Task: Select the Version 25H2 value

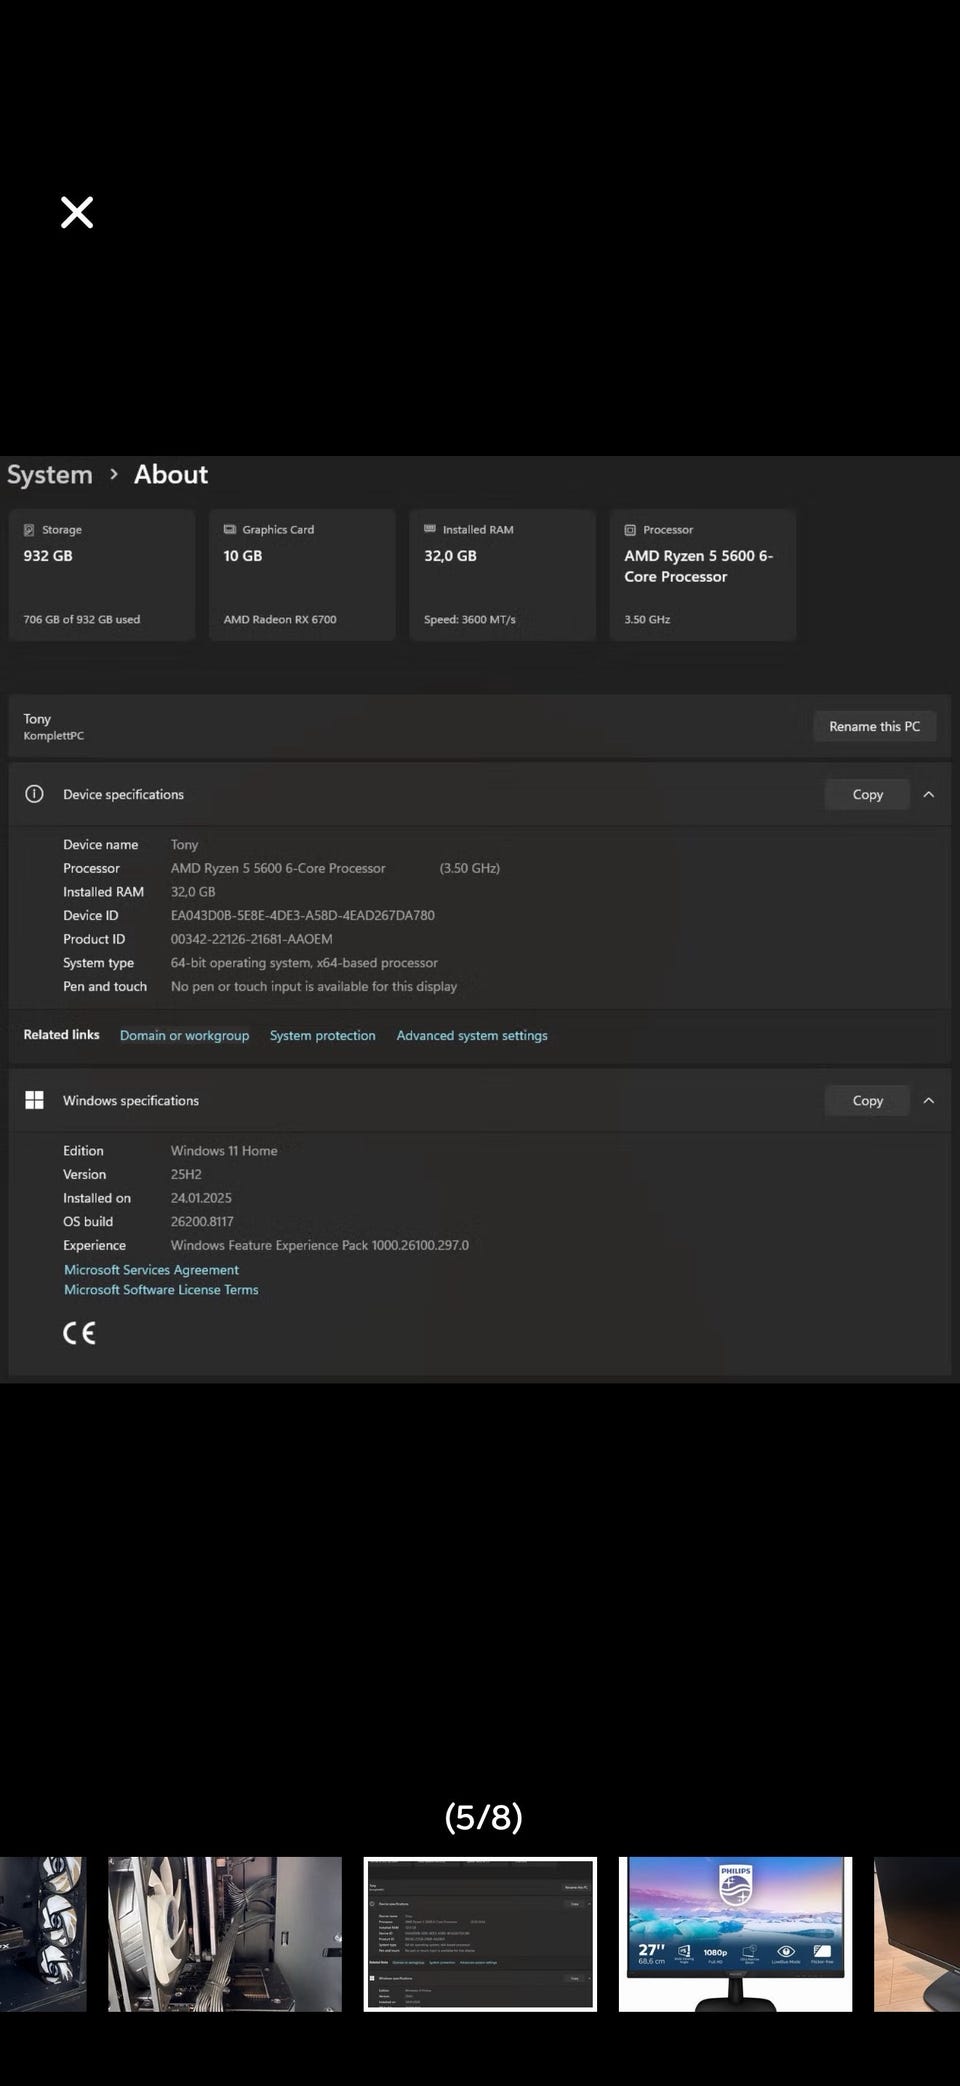Action: [x=186, y=1174]
